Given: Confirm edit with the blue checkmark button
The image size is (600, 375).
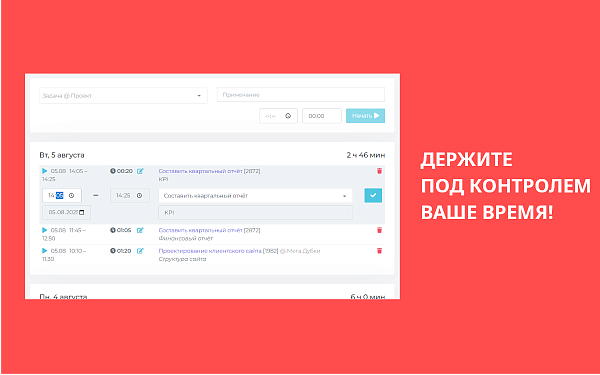Looking at the screenshot, I should tap(373, 196).
